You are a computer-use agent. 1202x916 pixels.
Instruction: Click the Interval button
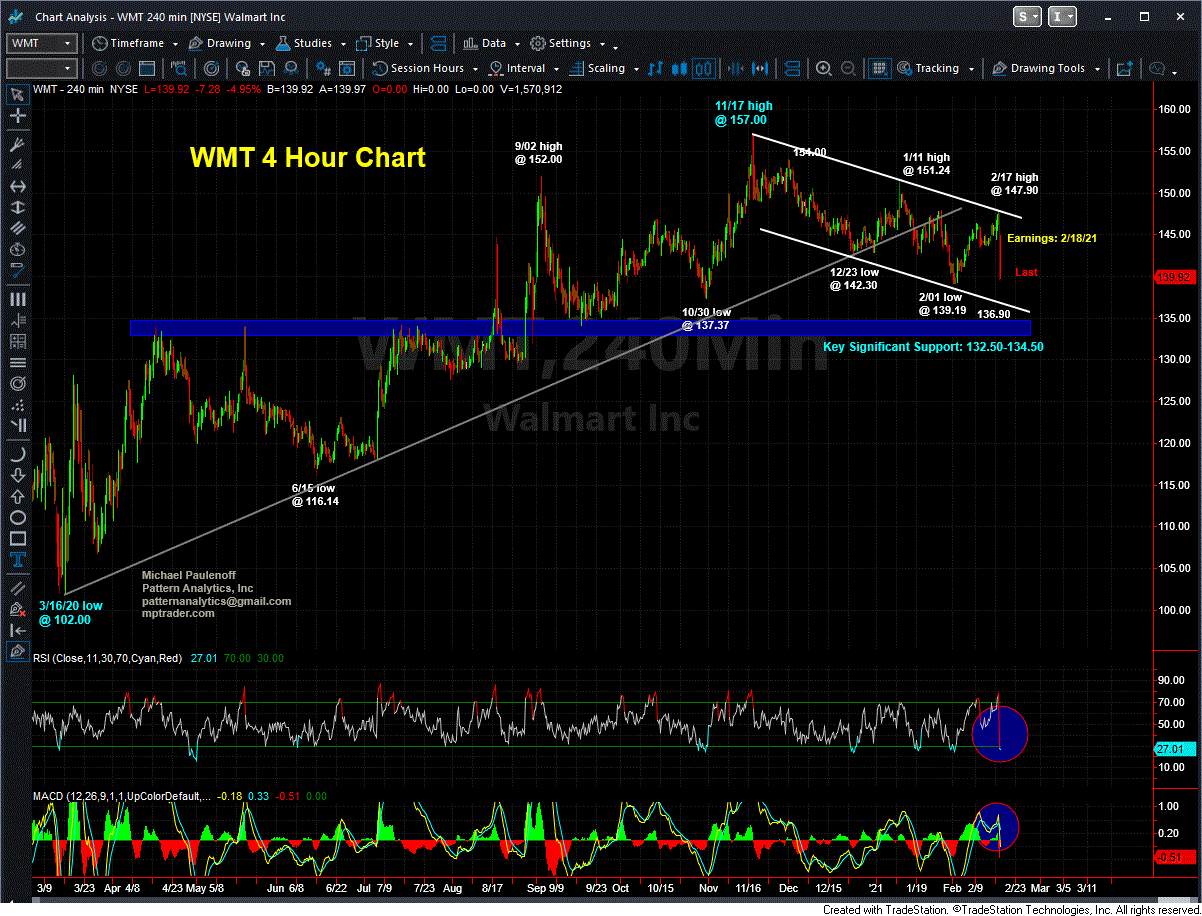pos(518,68)
